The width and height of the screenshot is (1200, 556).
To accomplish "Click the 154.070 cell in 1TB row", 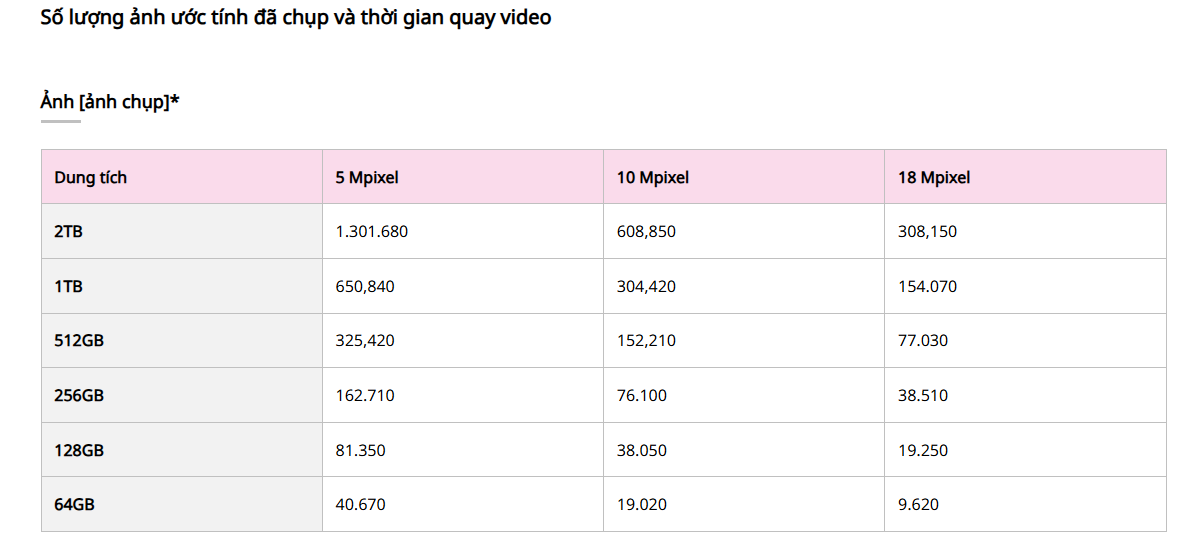I will tap(927, 286).
